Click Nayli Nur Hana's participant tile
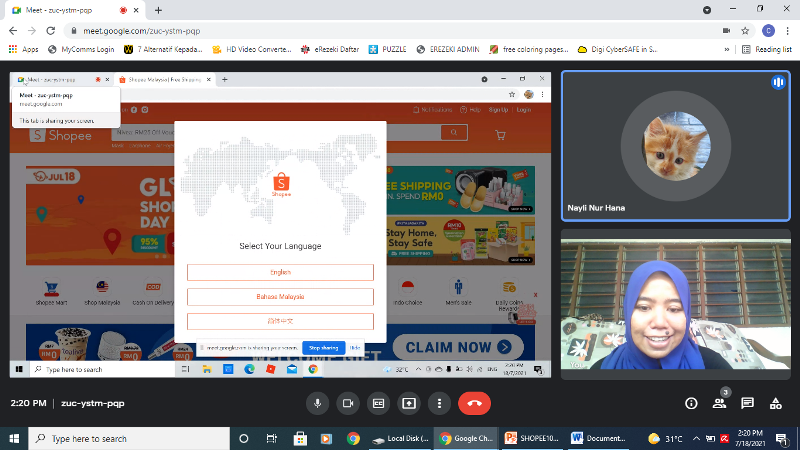Screen dimensions: 800x450 [x=676, y=146]
